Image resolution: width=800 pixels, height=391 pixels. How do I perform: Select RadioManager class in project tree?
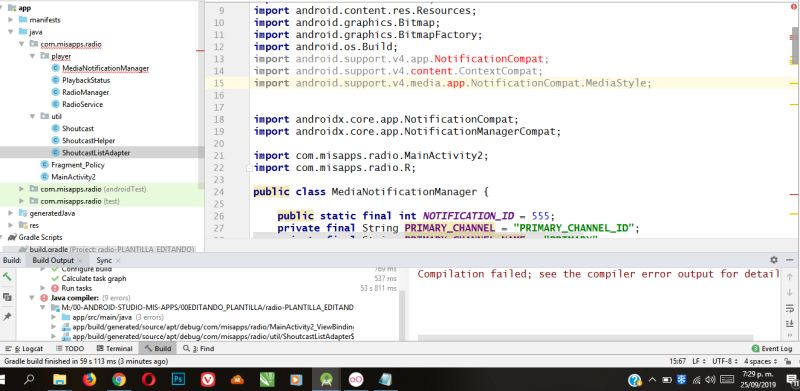85,92
